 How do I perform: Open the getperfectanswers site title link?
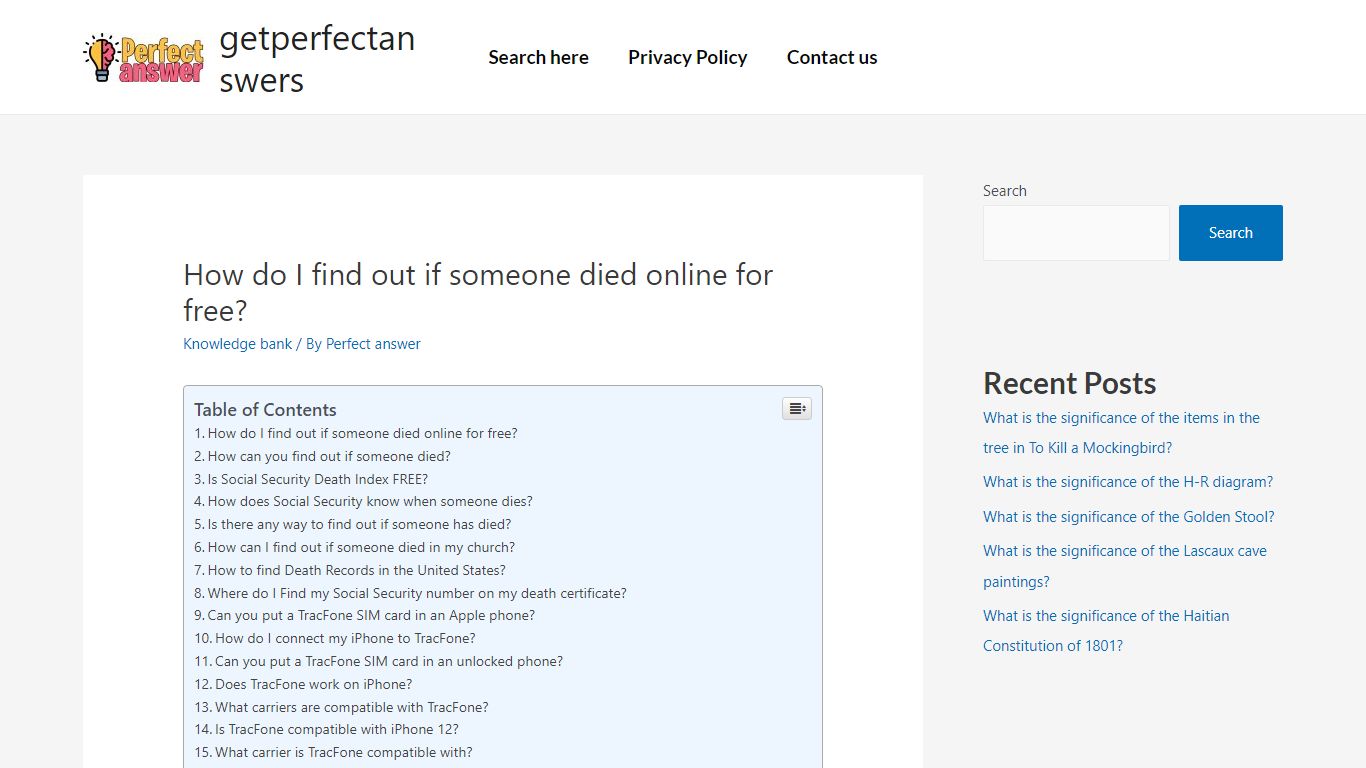317,58
